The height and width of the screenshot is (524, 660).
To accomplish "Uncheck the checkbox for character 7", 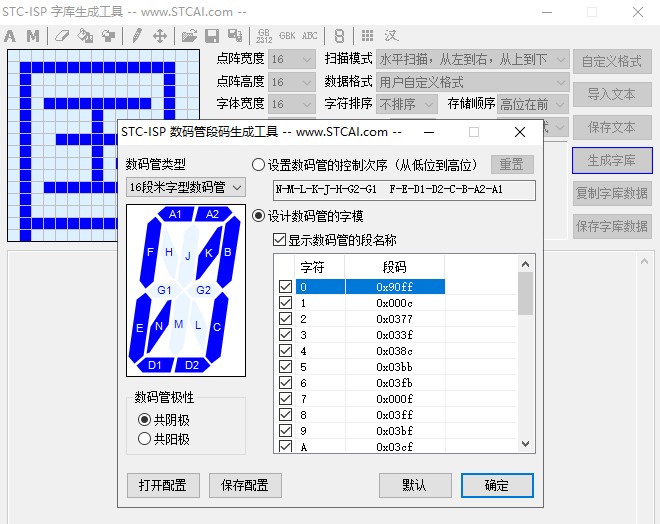I will 285,399.
